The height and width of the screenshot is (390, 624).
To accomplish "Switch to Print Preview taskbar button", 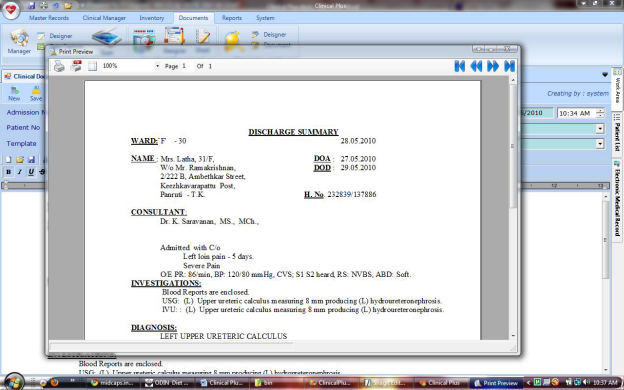I will [496, 383].
